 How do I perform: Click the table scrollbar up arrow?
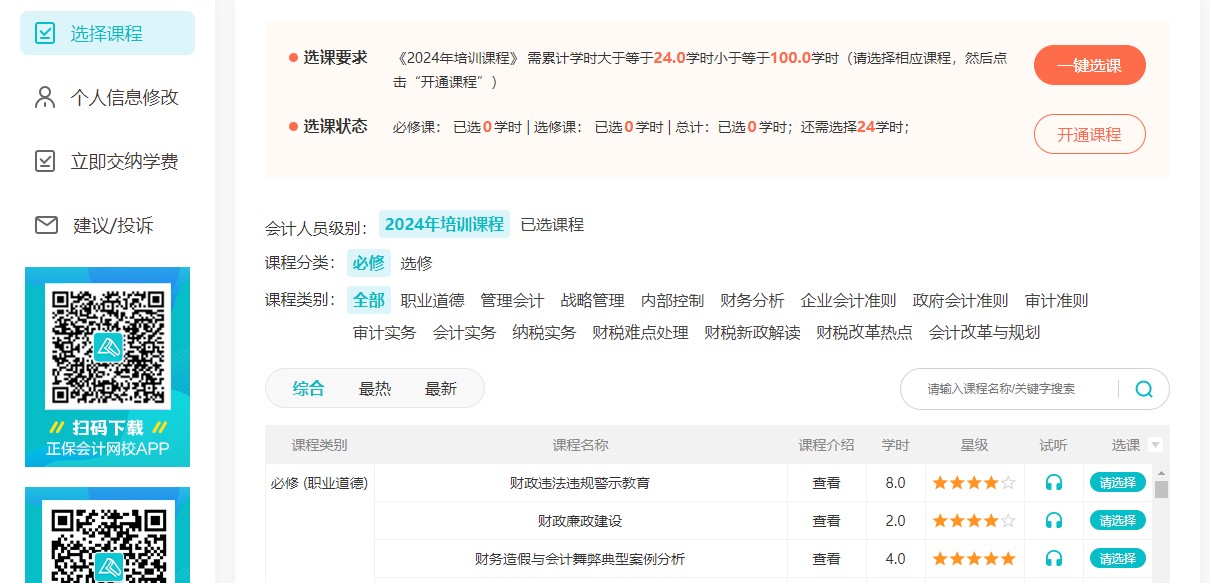coord(1161,472)
